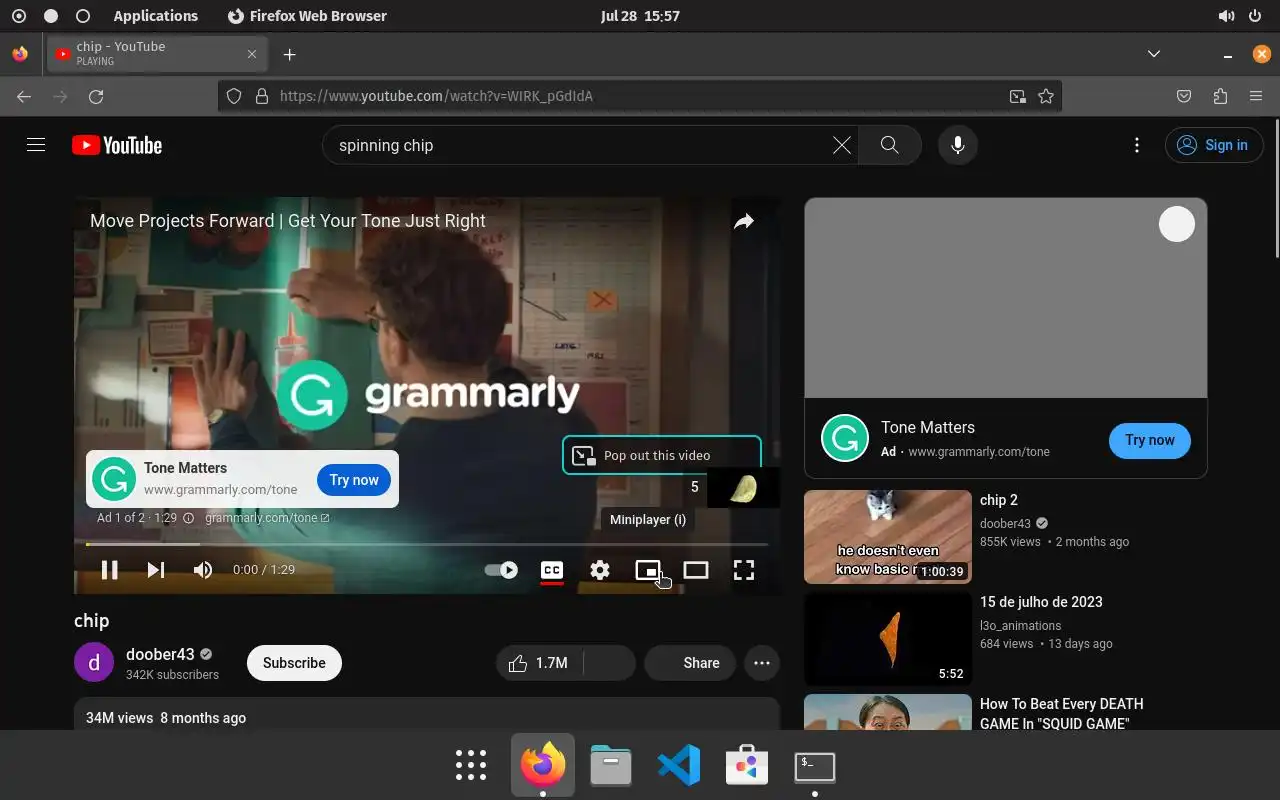Skip to the next video
This screenshot has width=1280, height=800.
156,570
